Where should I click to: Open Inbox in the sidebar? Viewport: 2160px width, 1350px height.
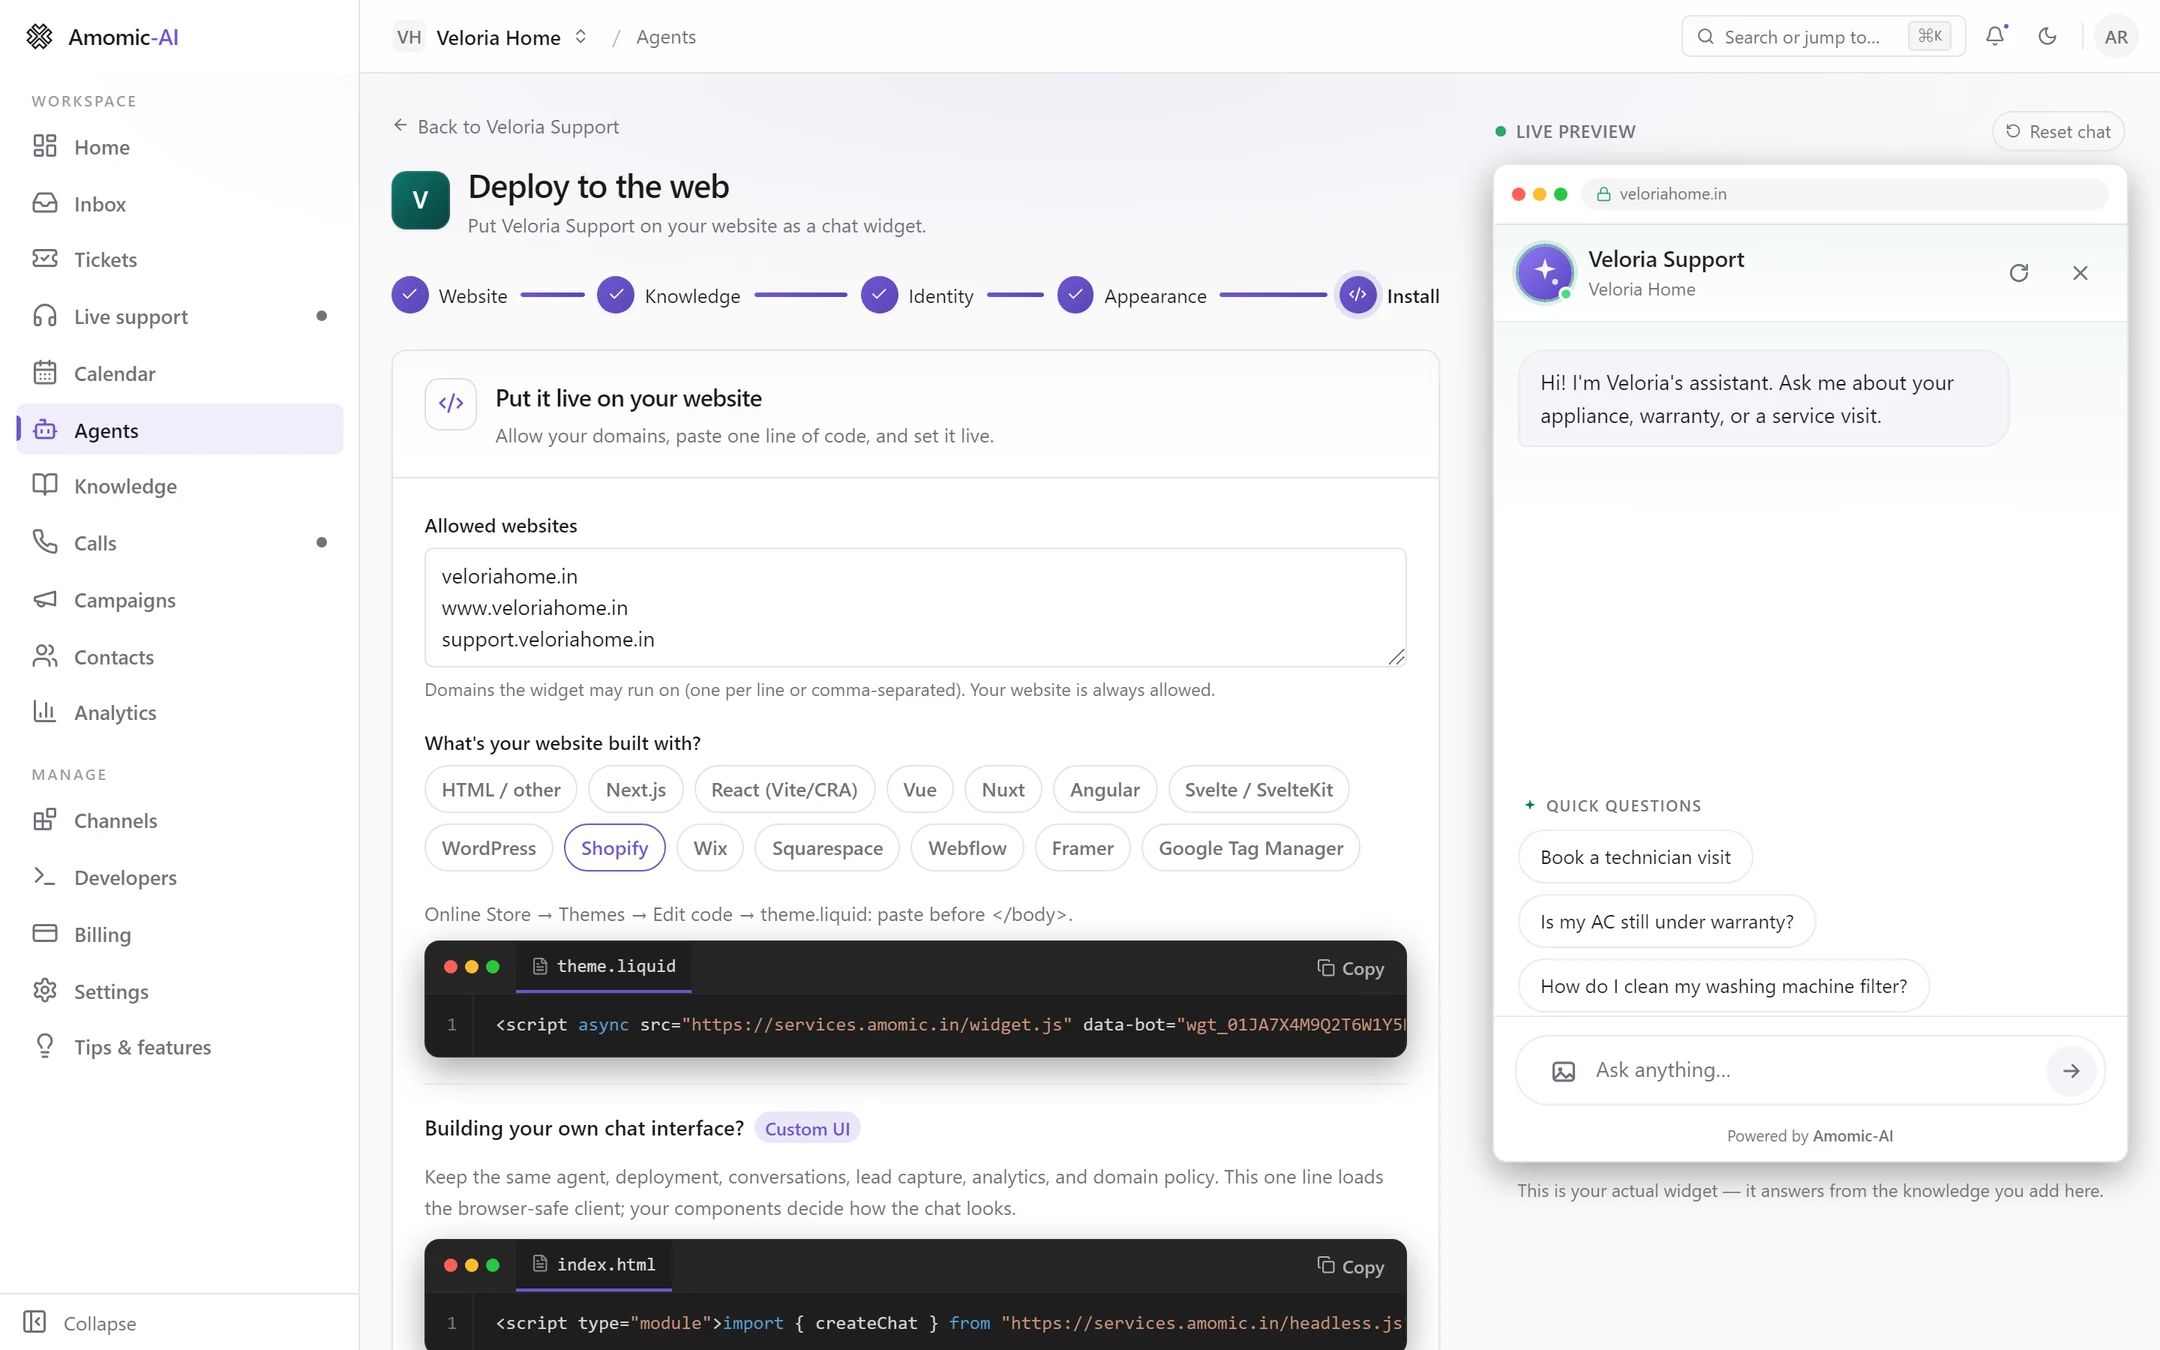180,204
